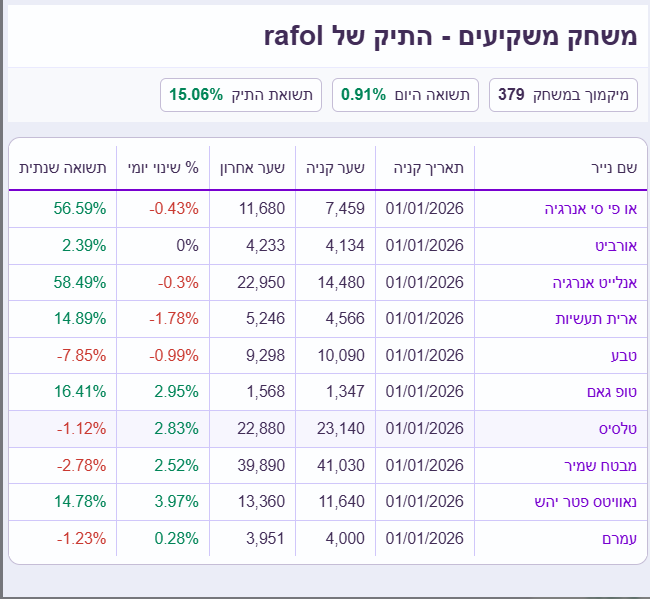Screen dimensions: 650x599
Task: Click the מיקומך במשחק 379 rank badge
Action: [563, 95]
